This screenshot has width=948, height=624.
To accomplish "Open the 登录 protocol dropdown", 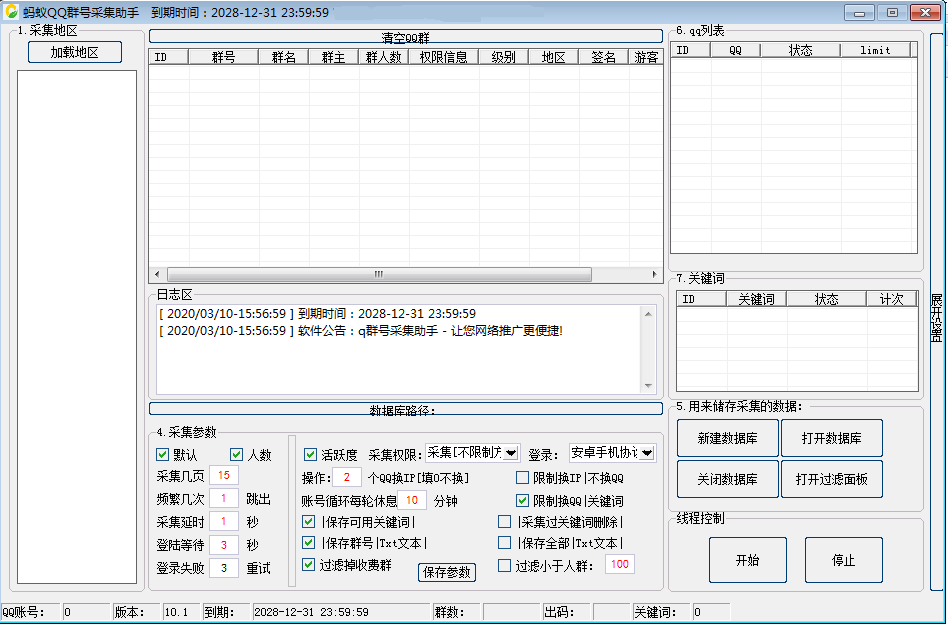I will click(x=647, y=453).
